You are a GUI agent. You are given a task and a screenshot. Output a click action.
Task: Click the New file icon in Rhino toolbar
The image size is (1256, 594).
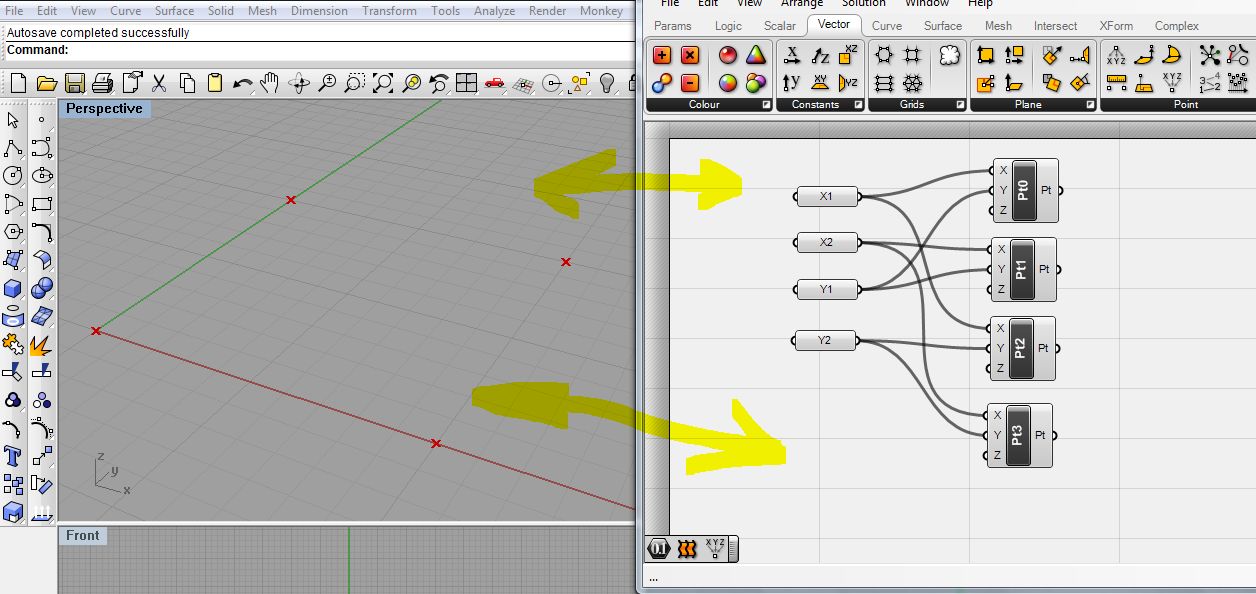[x=17, y=83]
